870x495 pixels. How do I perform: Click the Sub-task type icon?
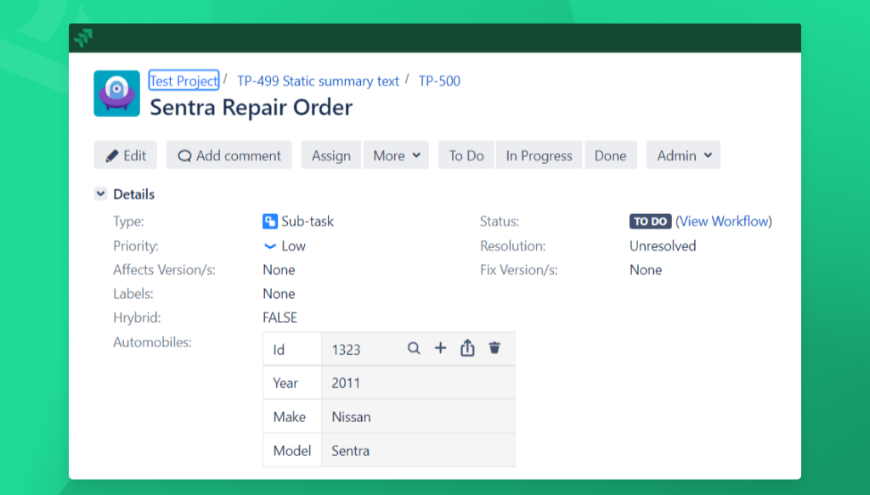pyautogui.click(x=270, y=221)
